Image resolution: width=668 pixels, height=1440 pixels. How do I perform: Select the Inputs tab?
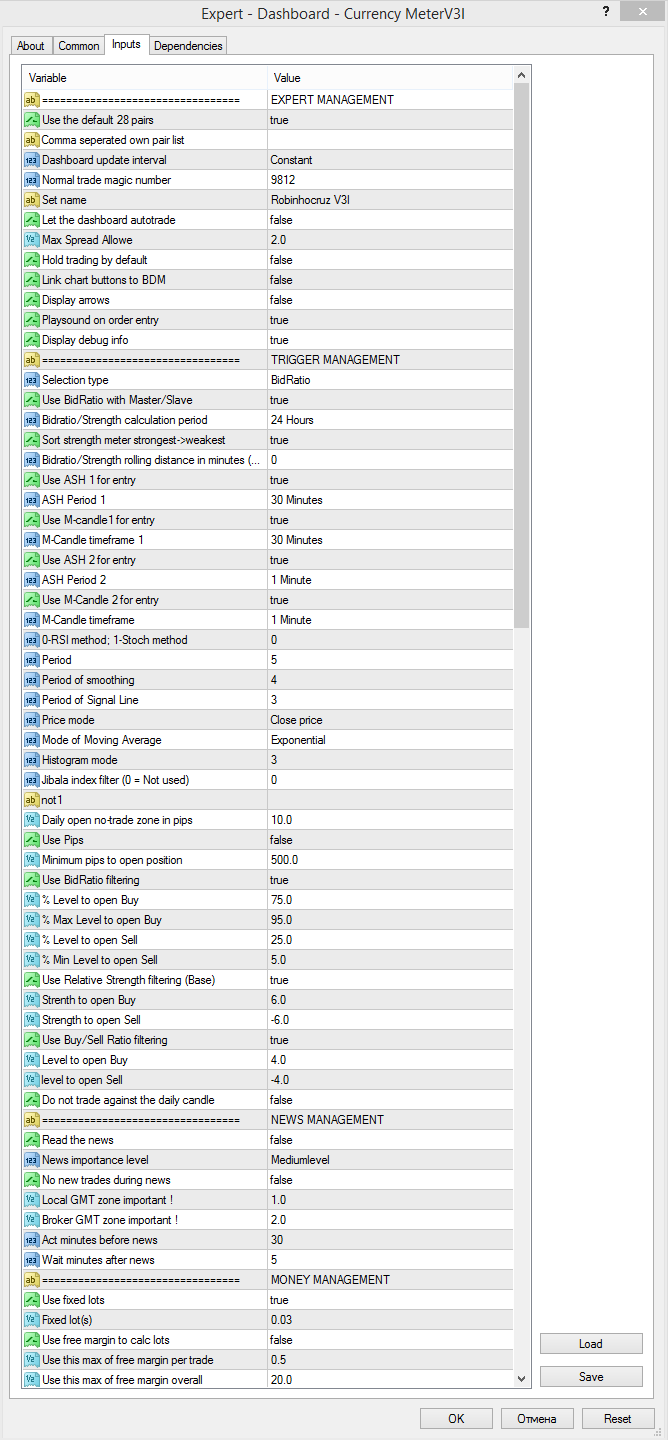(x=127, y=44)
